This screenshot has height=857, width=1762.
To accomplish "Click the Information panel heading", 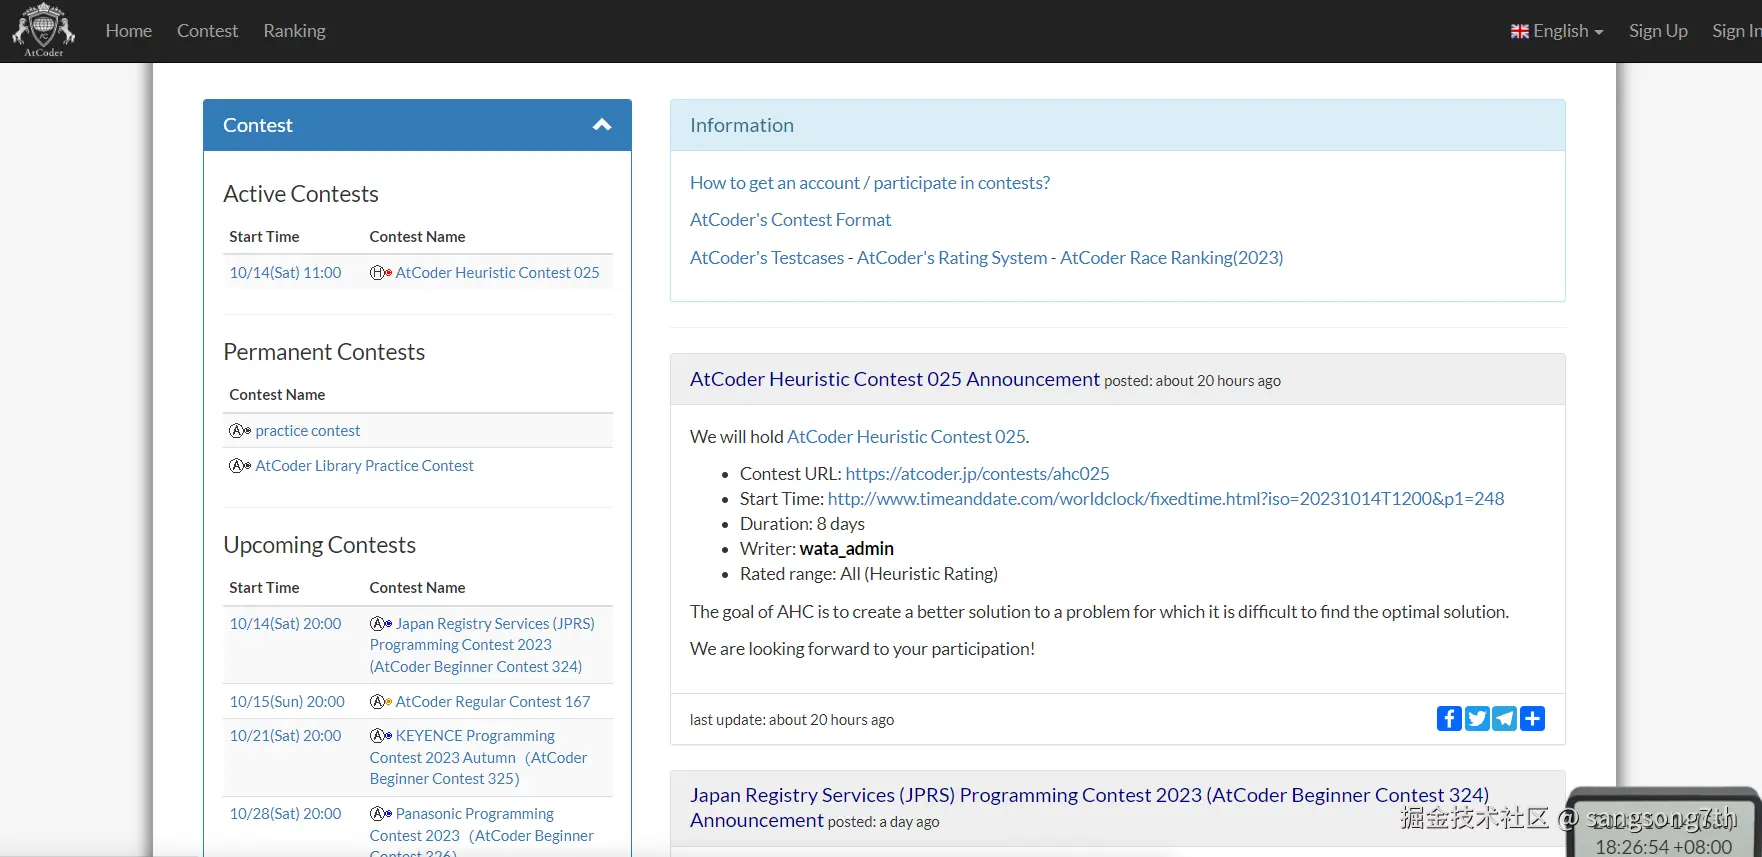I will 742,125.
